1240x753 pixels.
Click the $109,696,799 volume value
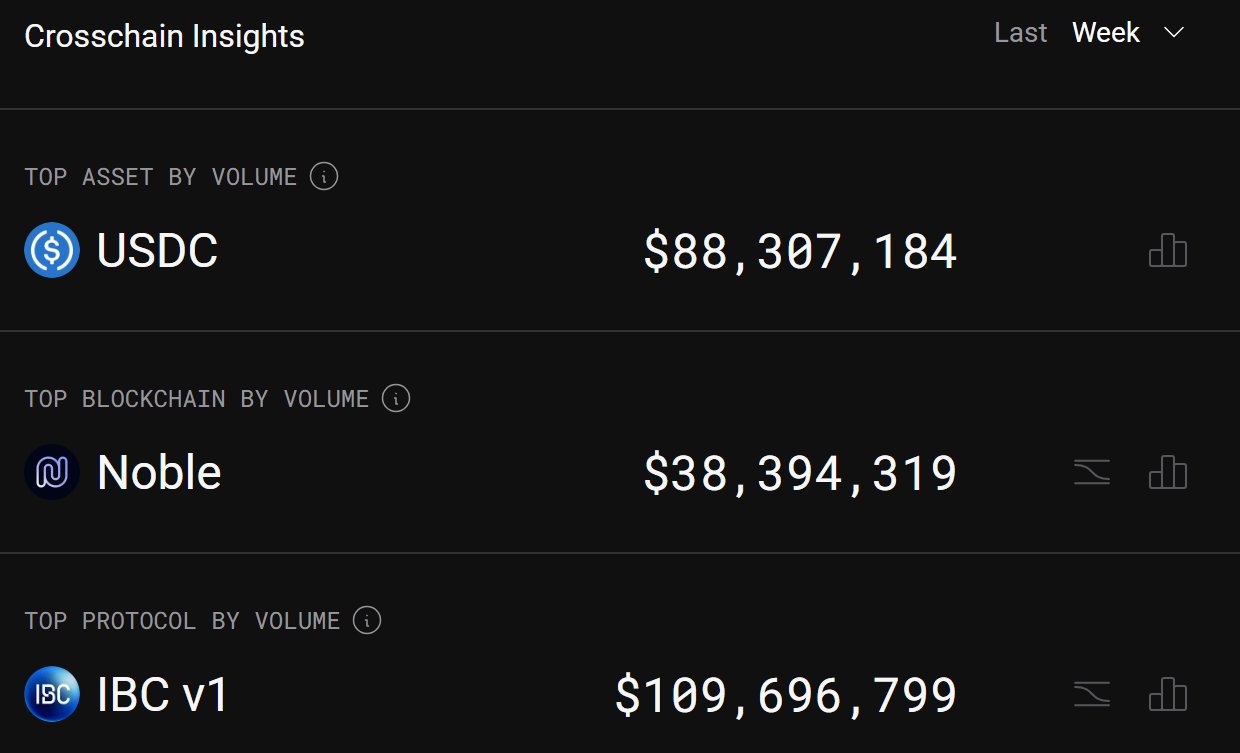point(786,696)
